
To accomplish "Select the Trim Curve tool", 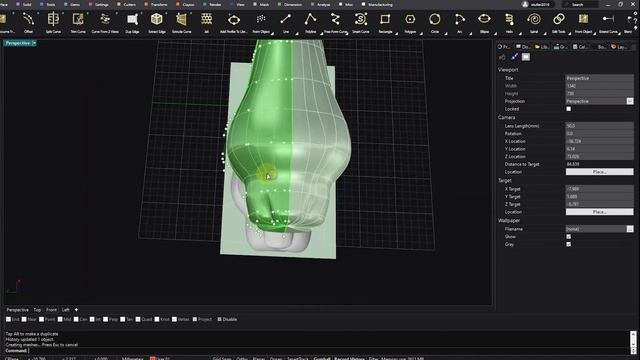I will pyautogui.click(x=78, y=22).
